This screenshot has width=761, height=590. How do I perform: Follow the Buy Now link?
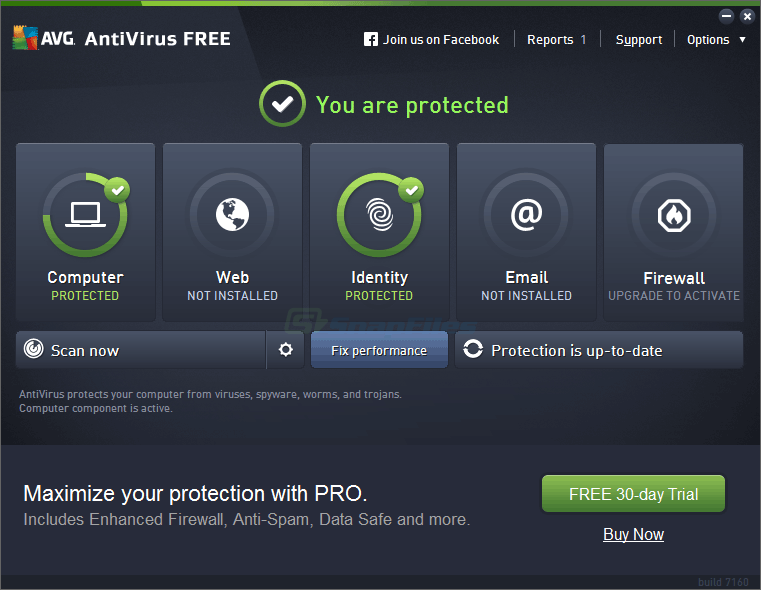click(633, 534)
